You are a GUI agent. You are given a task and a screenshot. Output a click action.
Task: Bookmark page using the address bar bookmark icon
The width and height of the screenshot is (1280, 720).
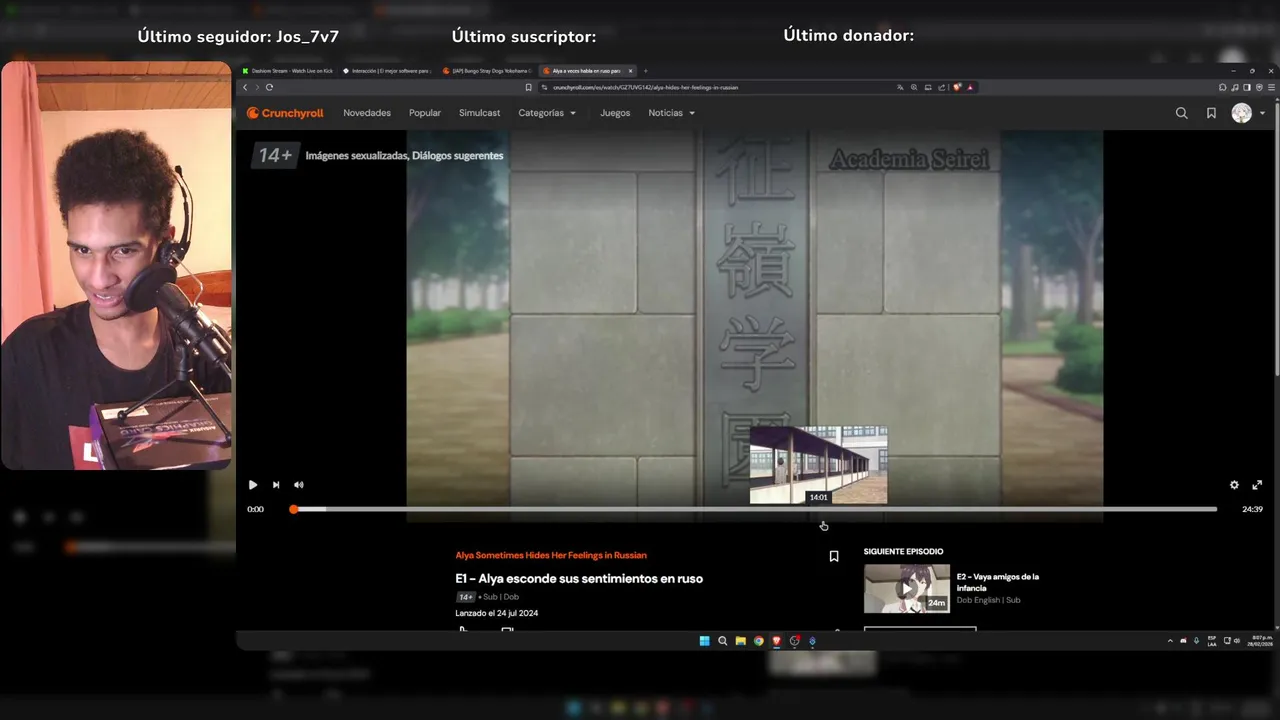coord(529,87)
